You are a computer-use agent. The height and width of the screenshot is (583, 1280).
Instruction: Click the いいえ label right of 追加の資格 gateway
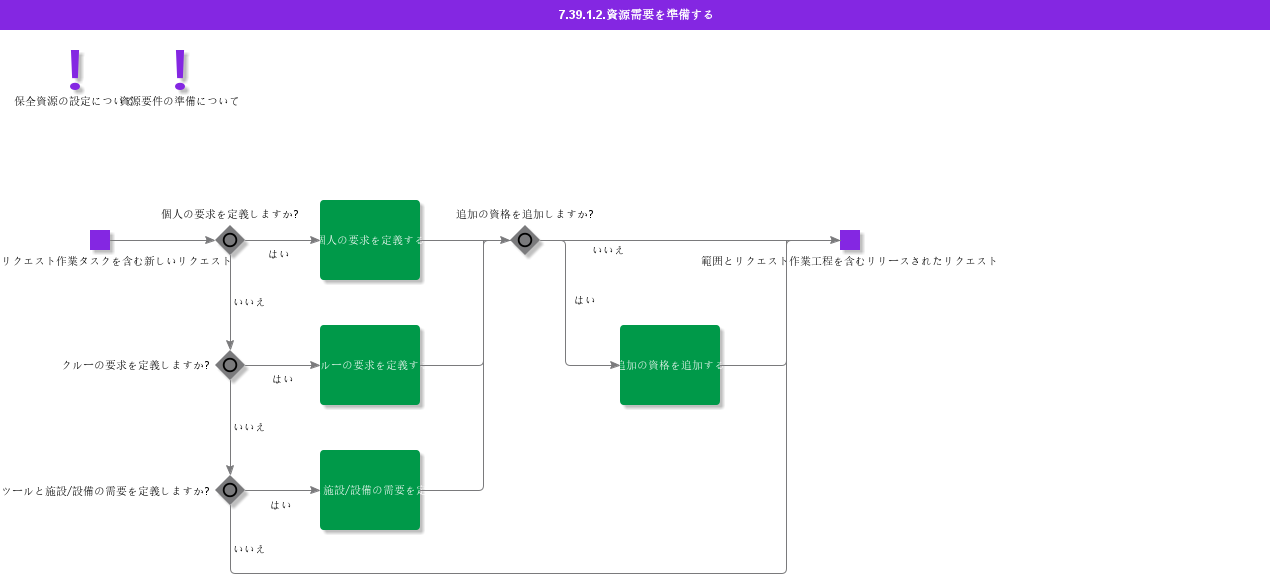point(608,250)
